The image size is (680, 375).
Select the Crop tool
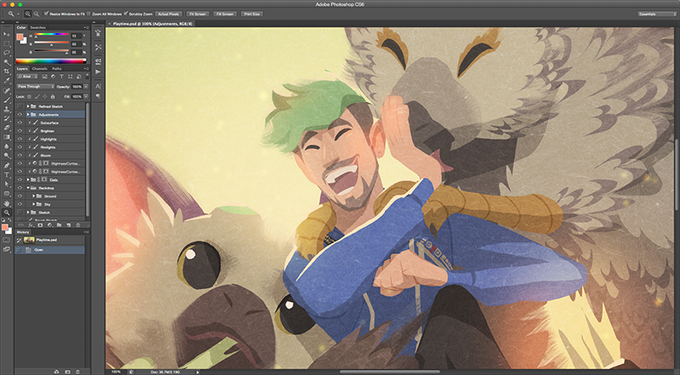point(7,72)
